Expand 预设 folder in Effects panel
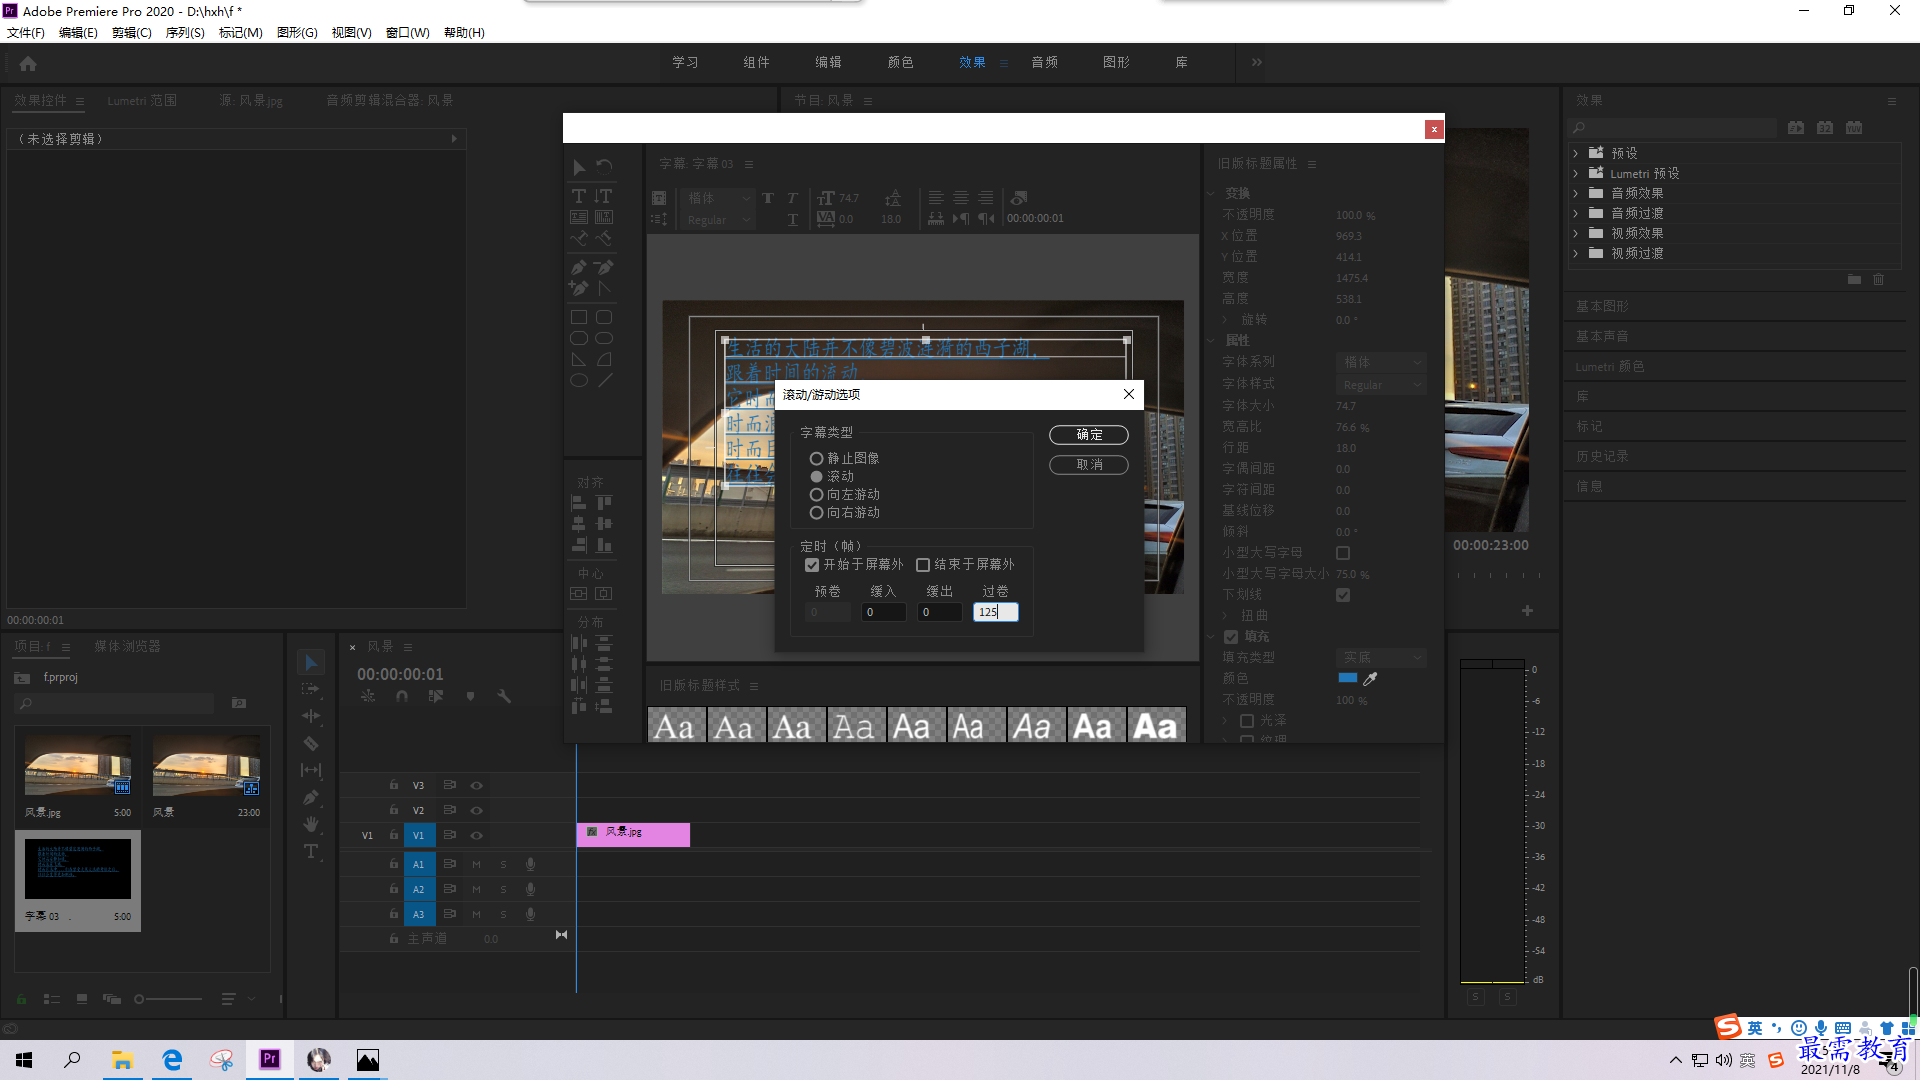Viewport: 1920px width, 1080px height. pos(1576,153)
